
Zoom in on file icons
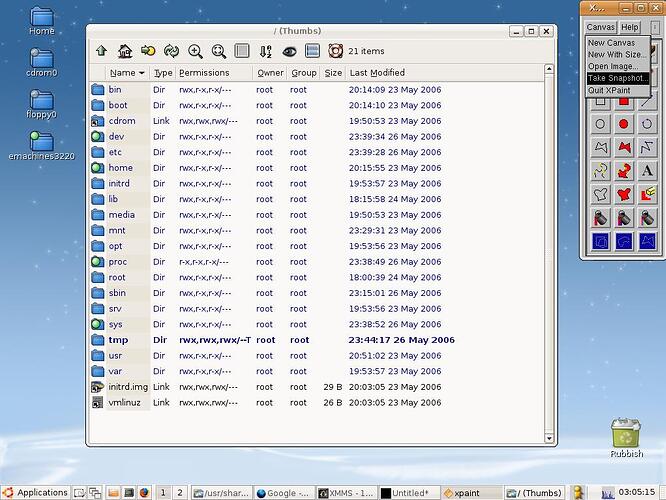195,51
